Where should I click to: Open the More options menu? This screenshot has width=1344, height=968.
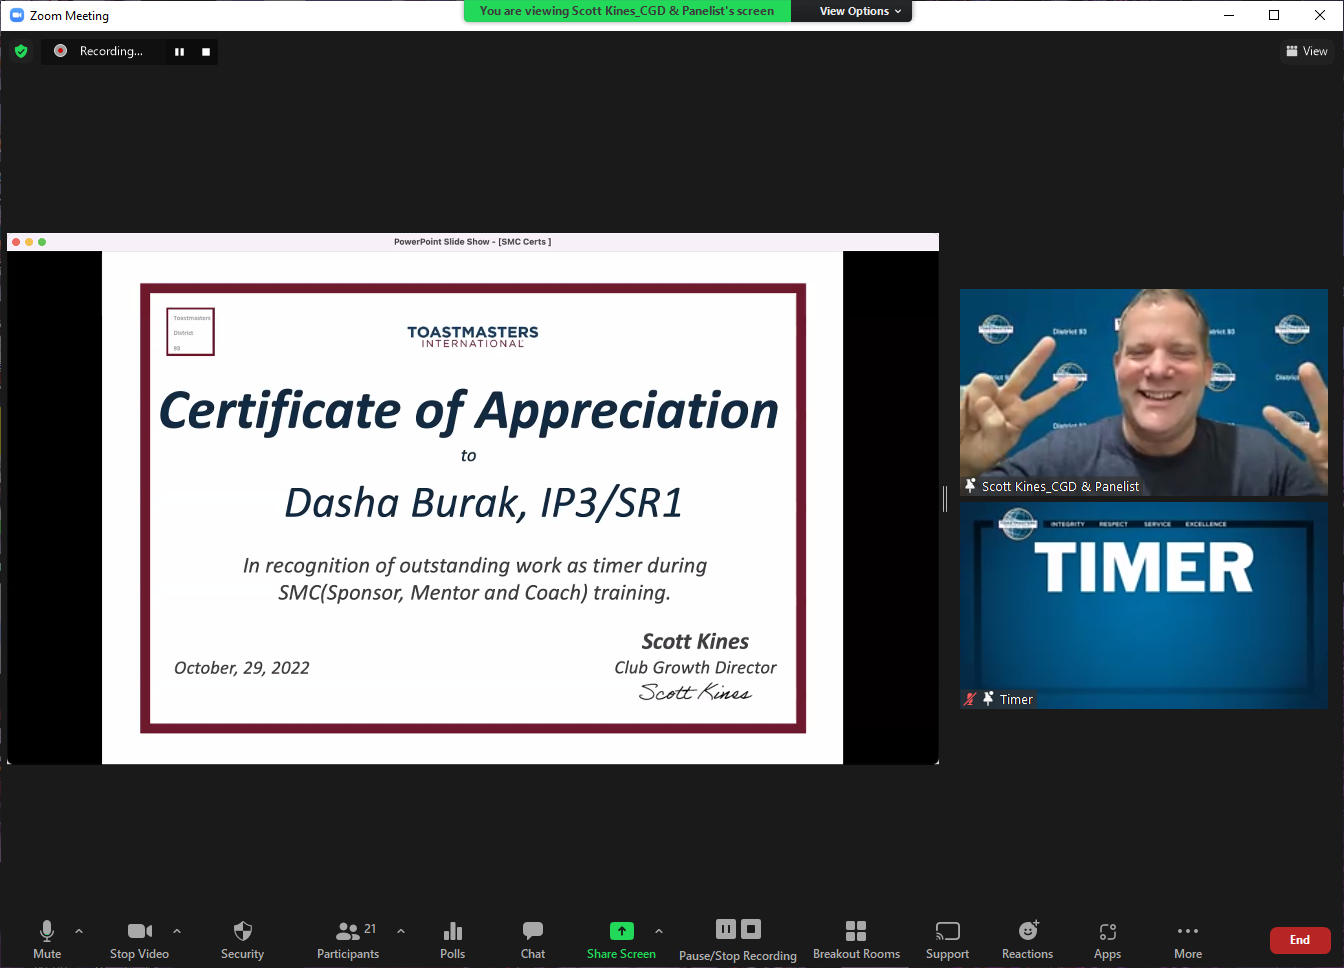pos(1188,940)
